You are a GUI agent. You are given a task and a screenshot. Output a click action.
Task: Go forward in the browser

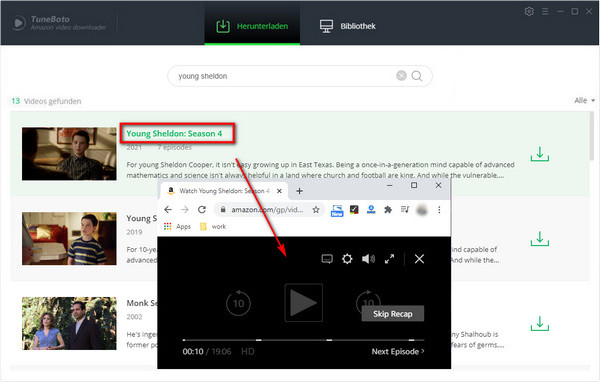click(x=185, y=209)
